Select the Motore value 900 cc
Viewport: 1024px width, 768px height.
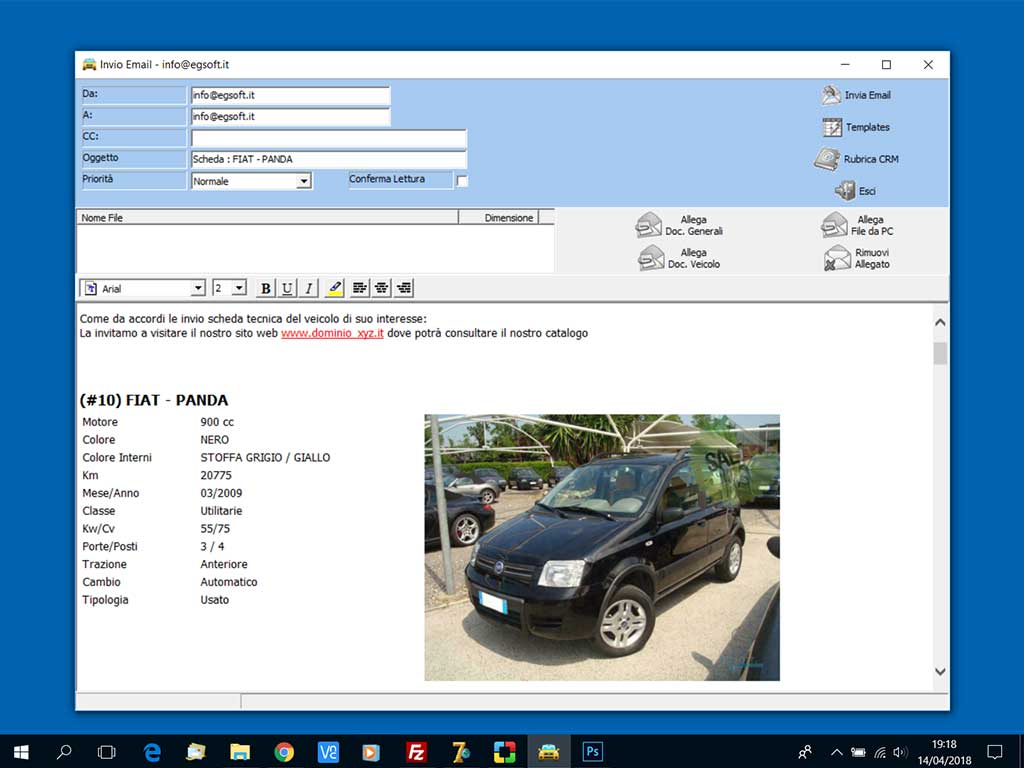tap(217, 422)
